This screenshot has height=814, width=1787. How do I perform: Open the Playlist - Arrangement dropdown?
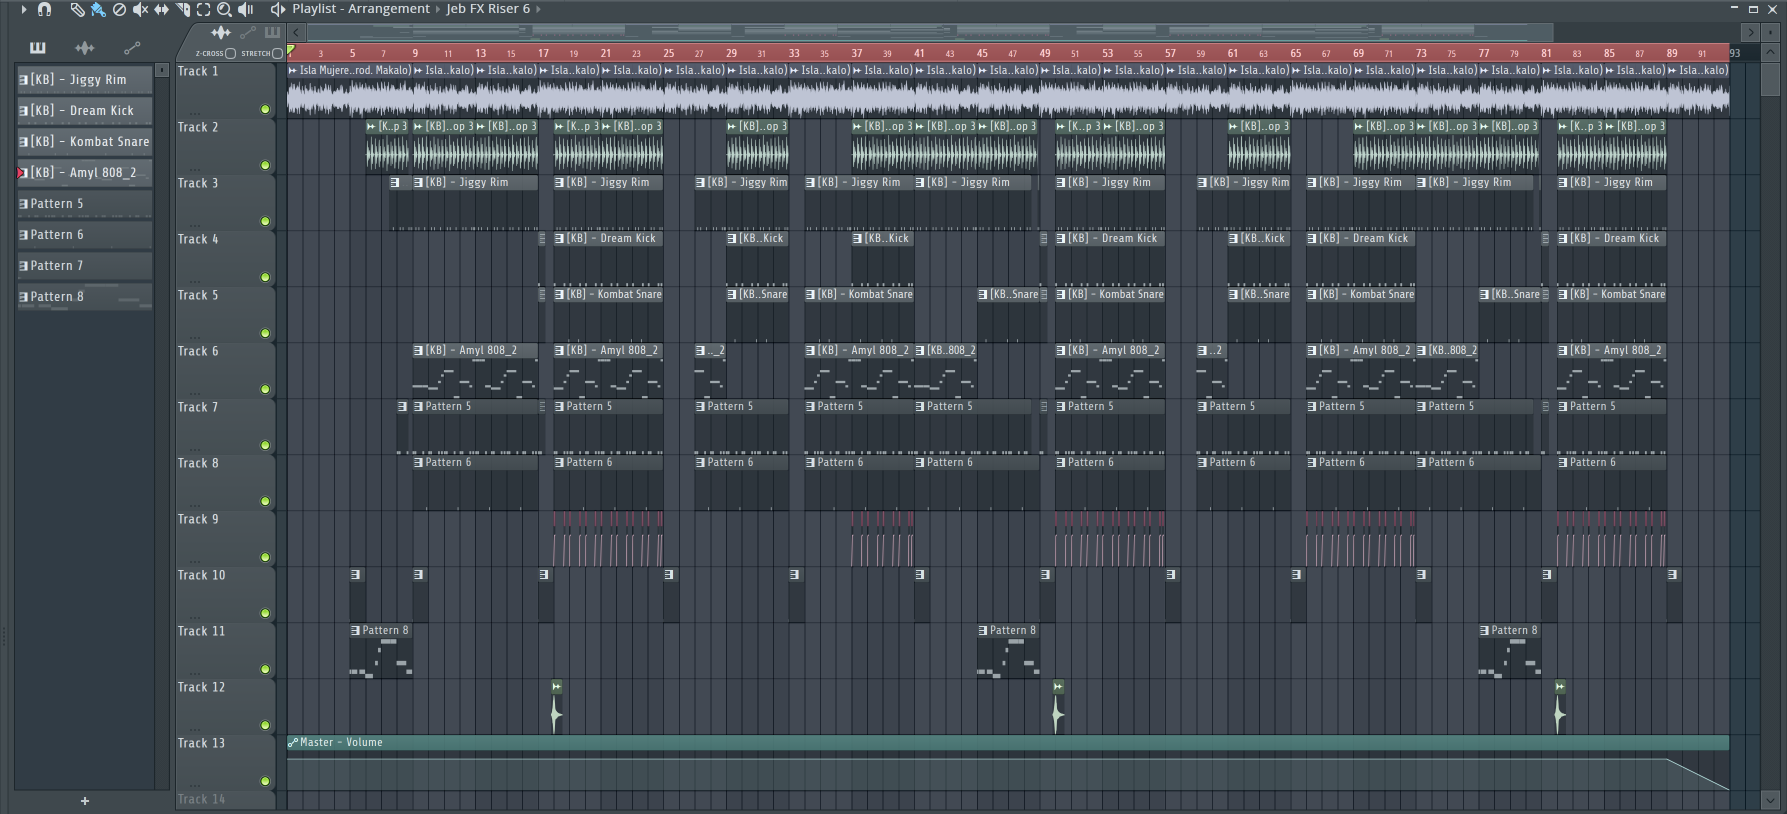click(x=360, y=9)
